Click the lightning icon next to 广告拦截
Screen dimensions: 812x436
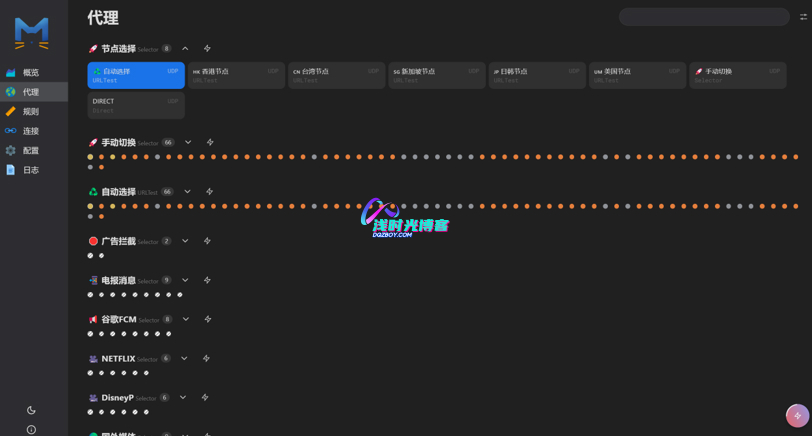coord(207,241)
